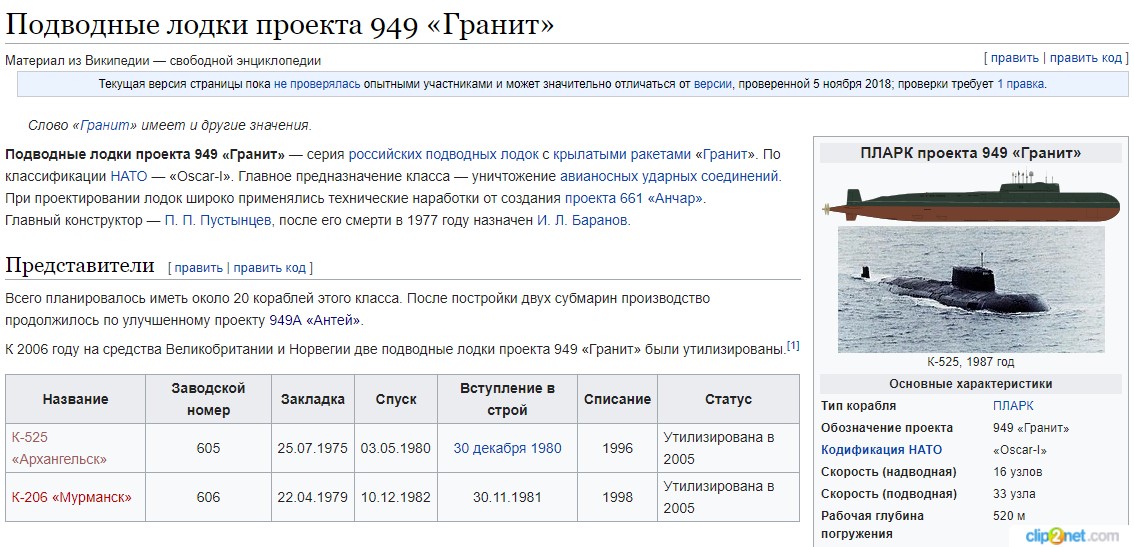The width and height of the screenshot is (1134, 547).
Task: Open the italic 'Гранит' disambiguation link
Action: (x=108, y=125)
